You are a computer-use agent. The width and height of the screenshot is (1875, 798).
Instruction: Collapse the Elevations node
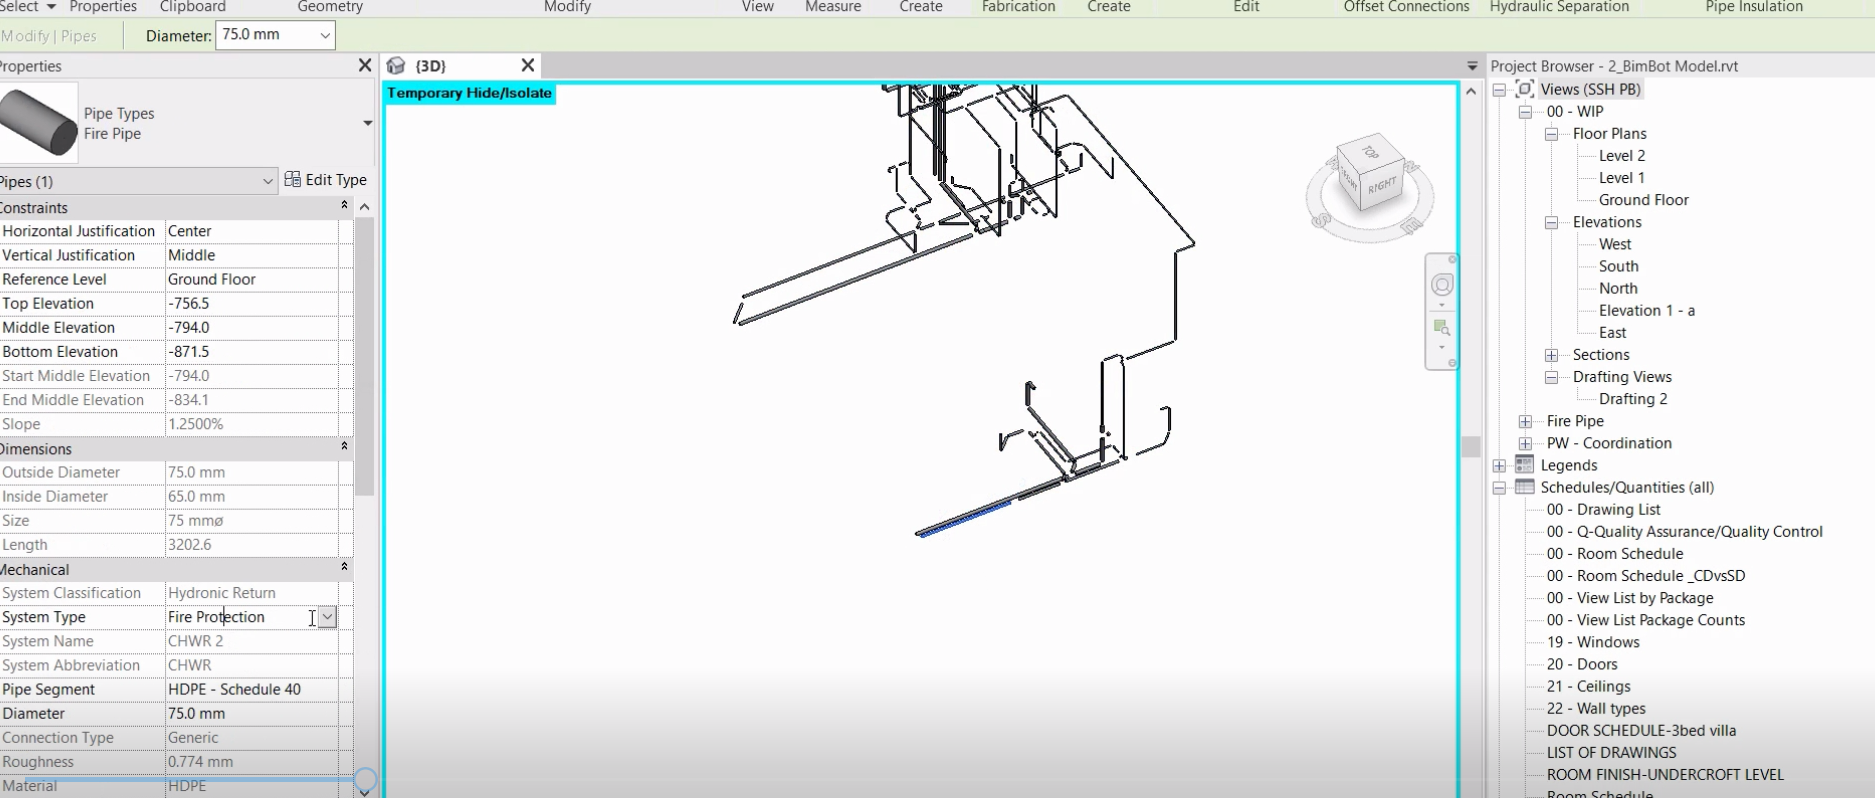coord(1551,223)
